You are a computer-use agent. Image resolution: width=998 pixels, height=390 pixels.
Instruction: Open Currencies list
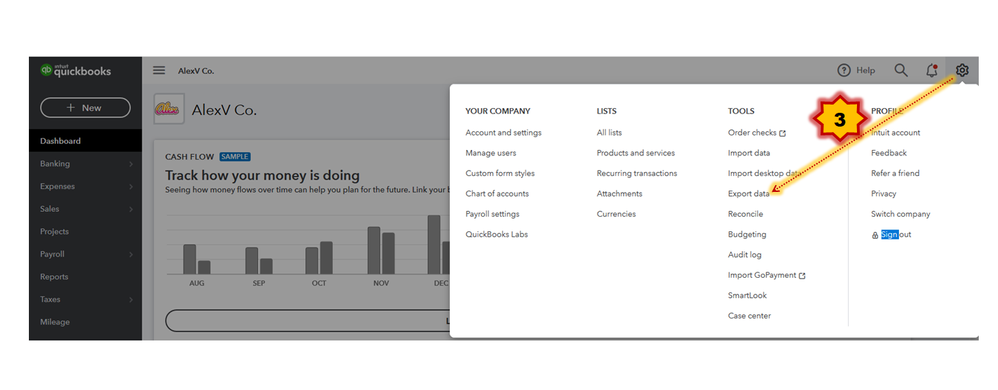[616, 214]
